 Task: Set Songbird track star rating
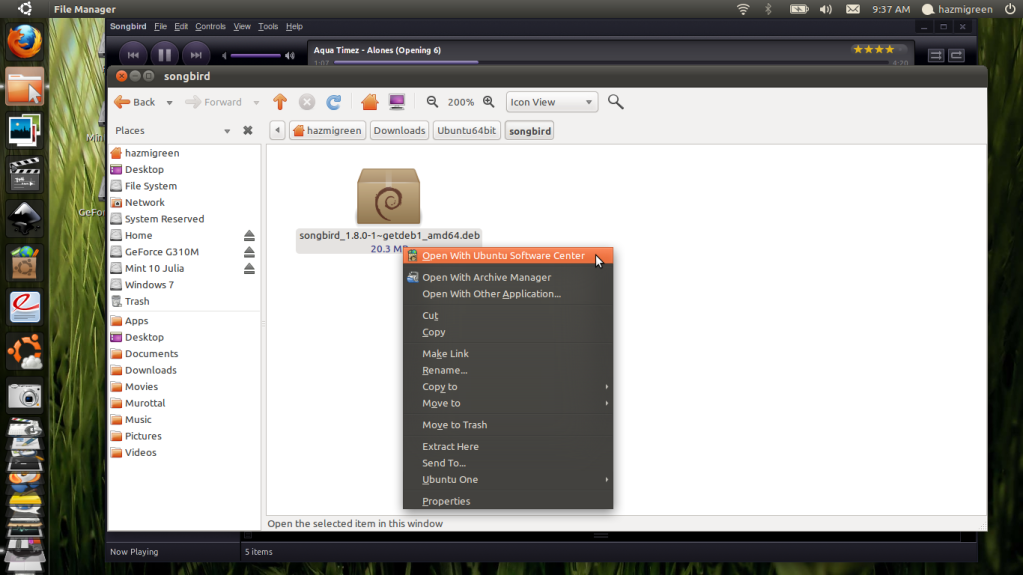click(x=879, y=50)
